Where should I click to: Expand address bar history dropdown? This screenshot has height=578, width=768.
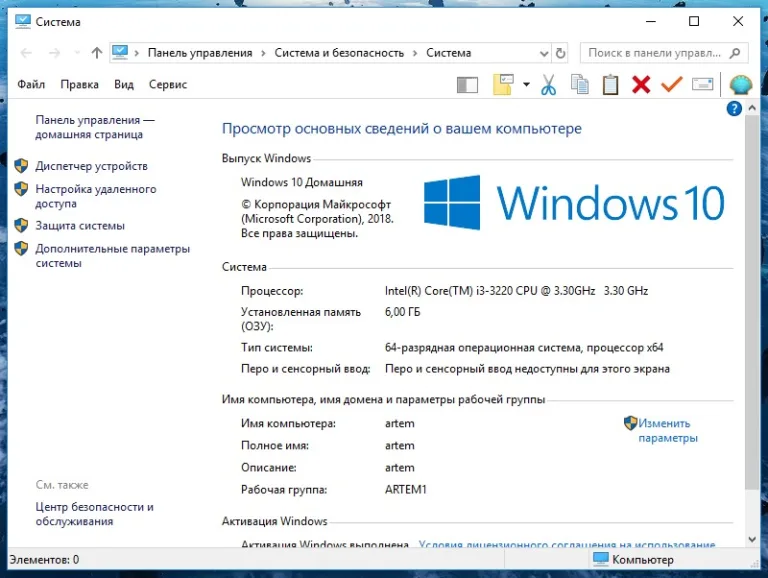tap(544, 53)
